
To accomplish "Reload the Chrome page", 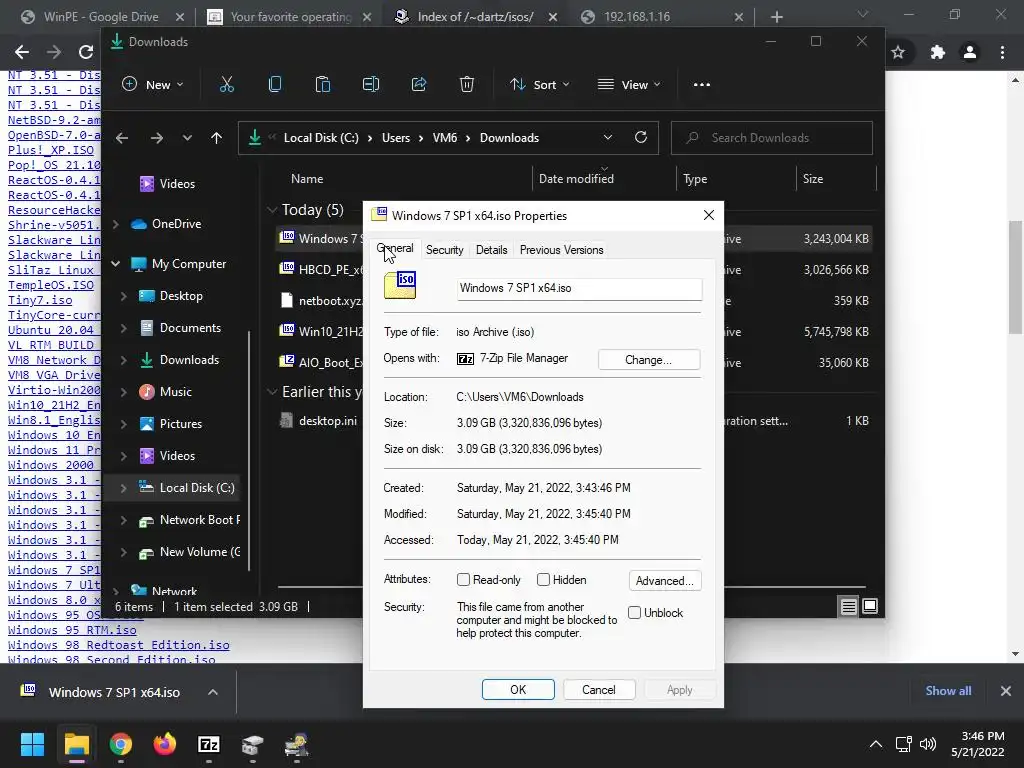I will coord(86,52).
